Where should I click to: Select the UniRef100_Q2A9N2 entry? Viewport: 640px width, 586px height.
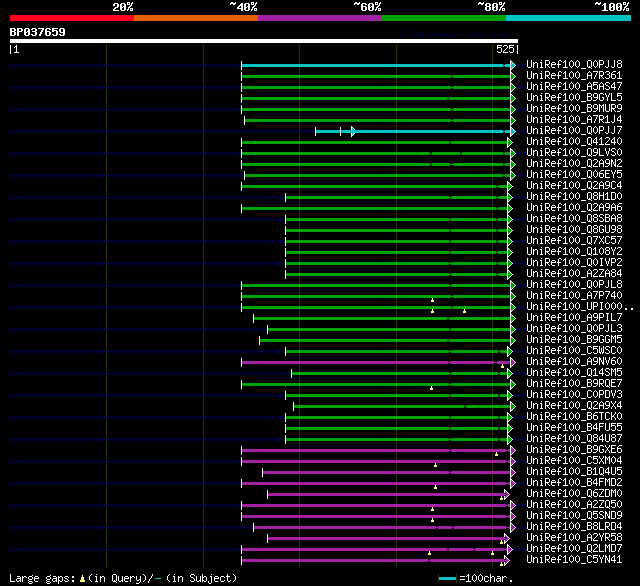(574, 164)
